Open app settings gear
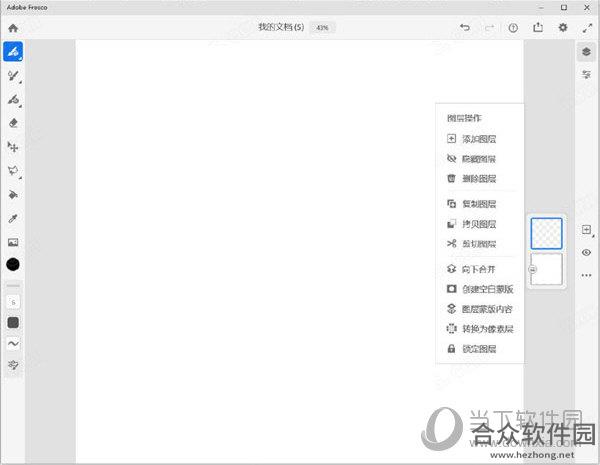Image resolution: width=600 pixels, height=465 pixels. [563, 28]
